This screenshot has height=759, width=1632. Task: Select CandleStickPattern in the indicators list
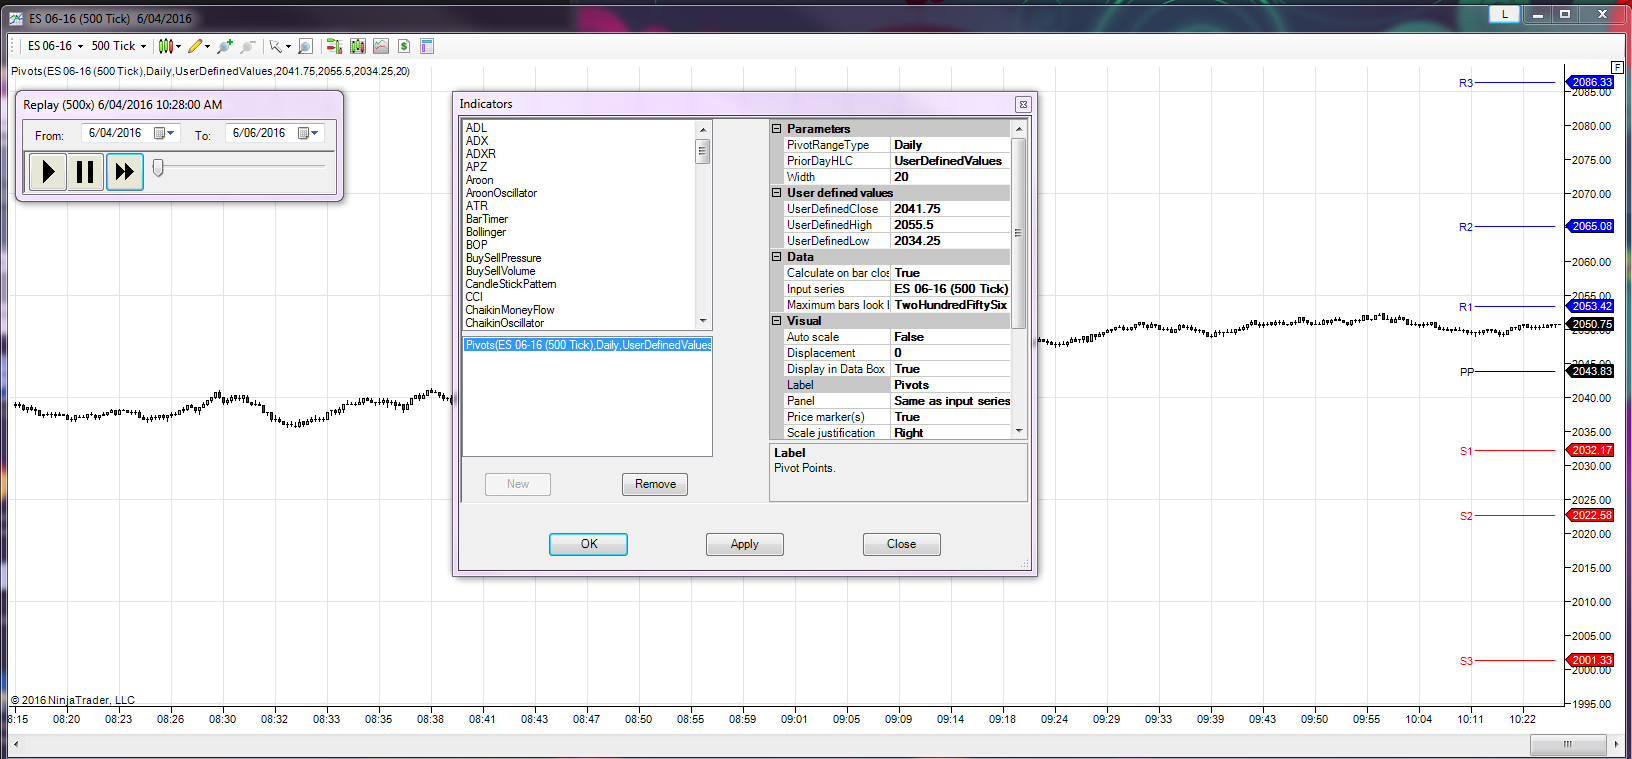tap(511, 284)
